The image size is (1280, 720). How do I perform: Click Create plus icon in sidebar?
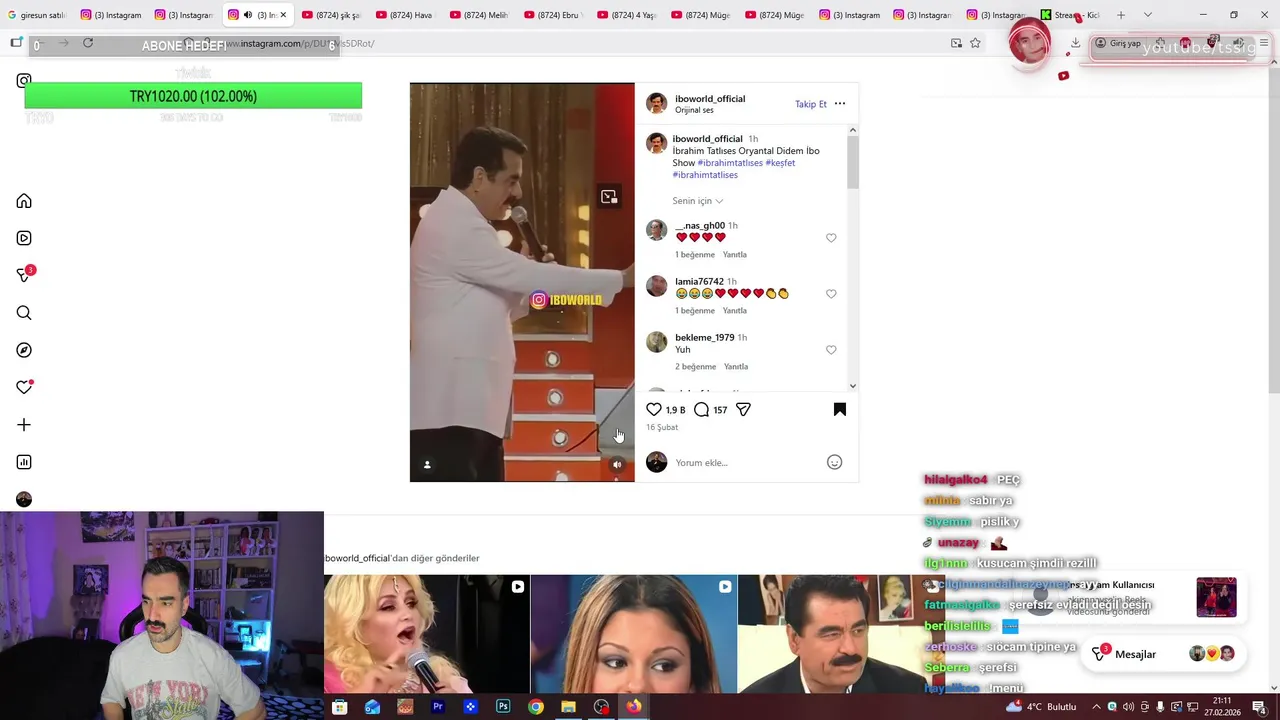pos(24,425)
